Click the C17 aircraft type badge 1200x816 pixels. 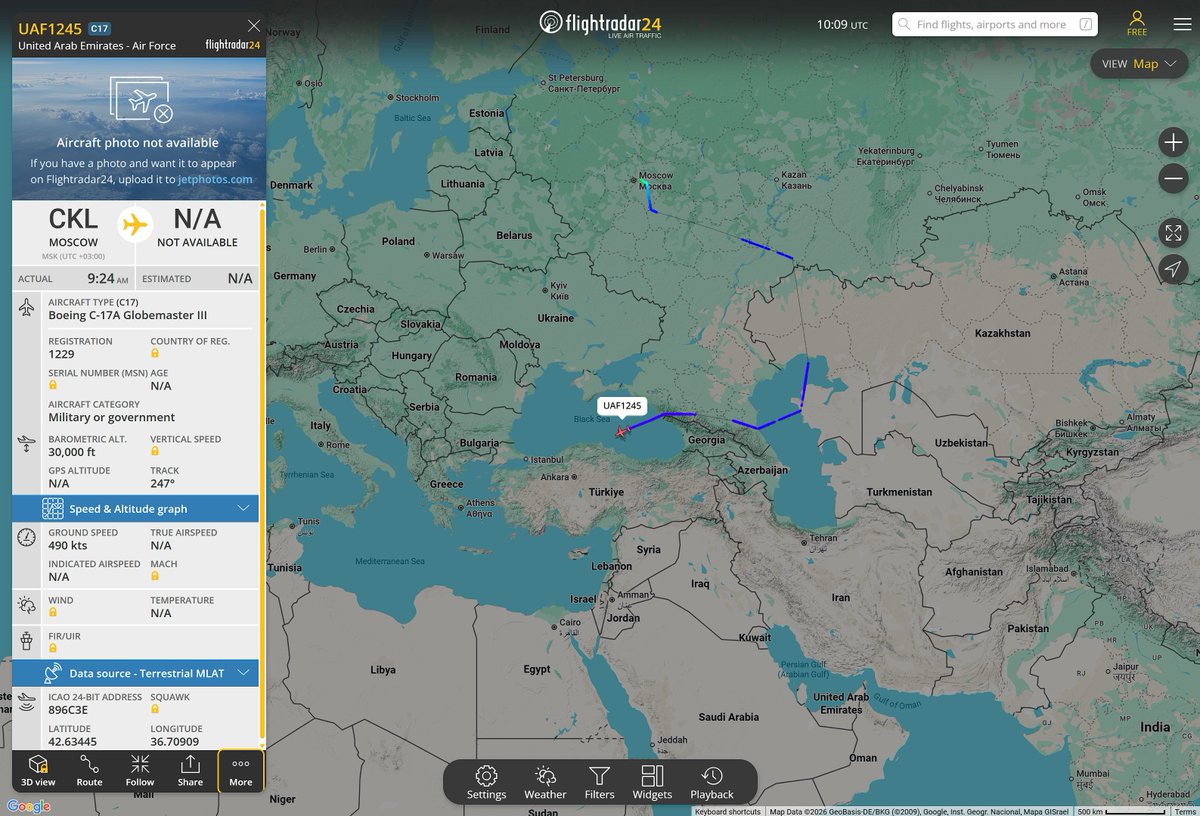(x=100, y=29)
